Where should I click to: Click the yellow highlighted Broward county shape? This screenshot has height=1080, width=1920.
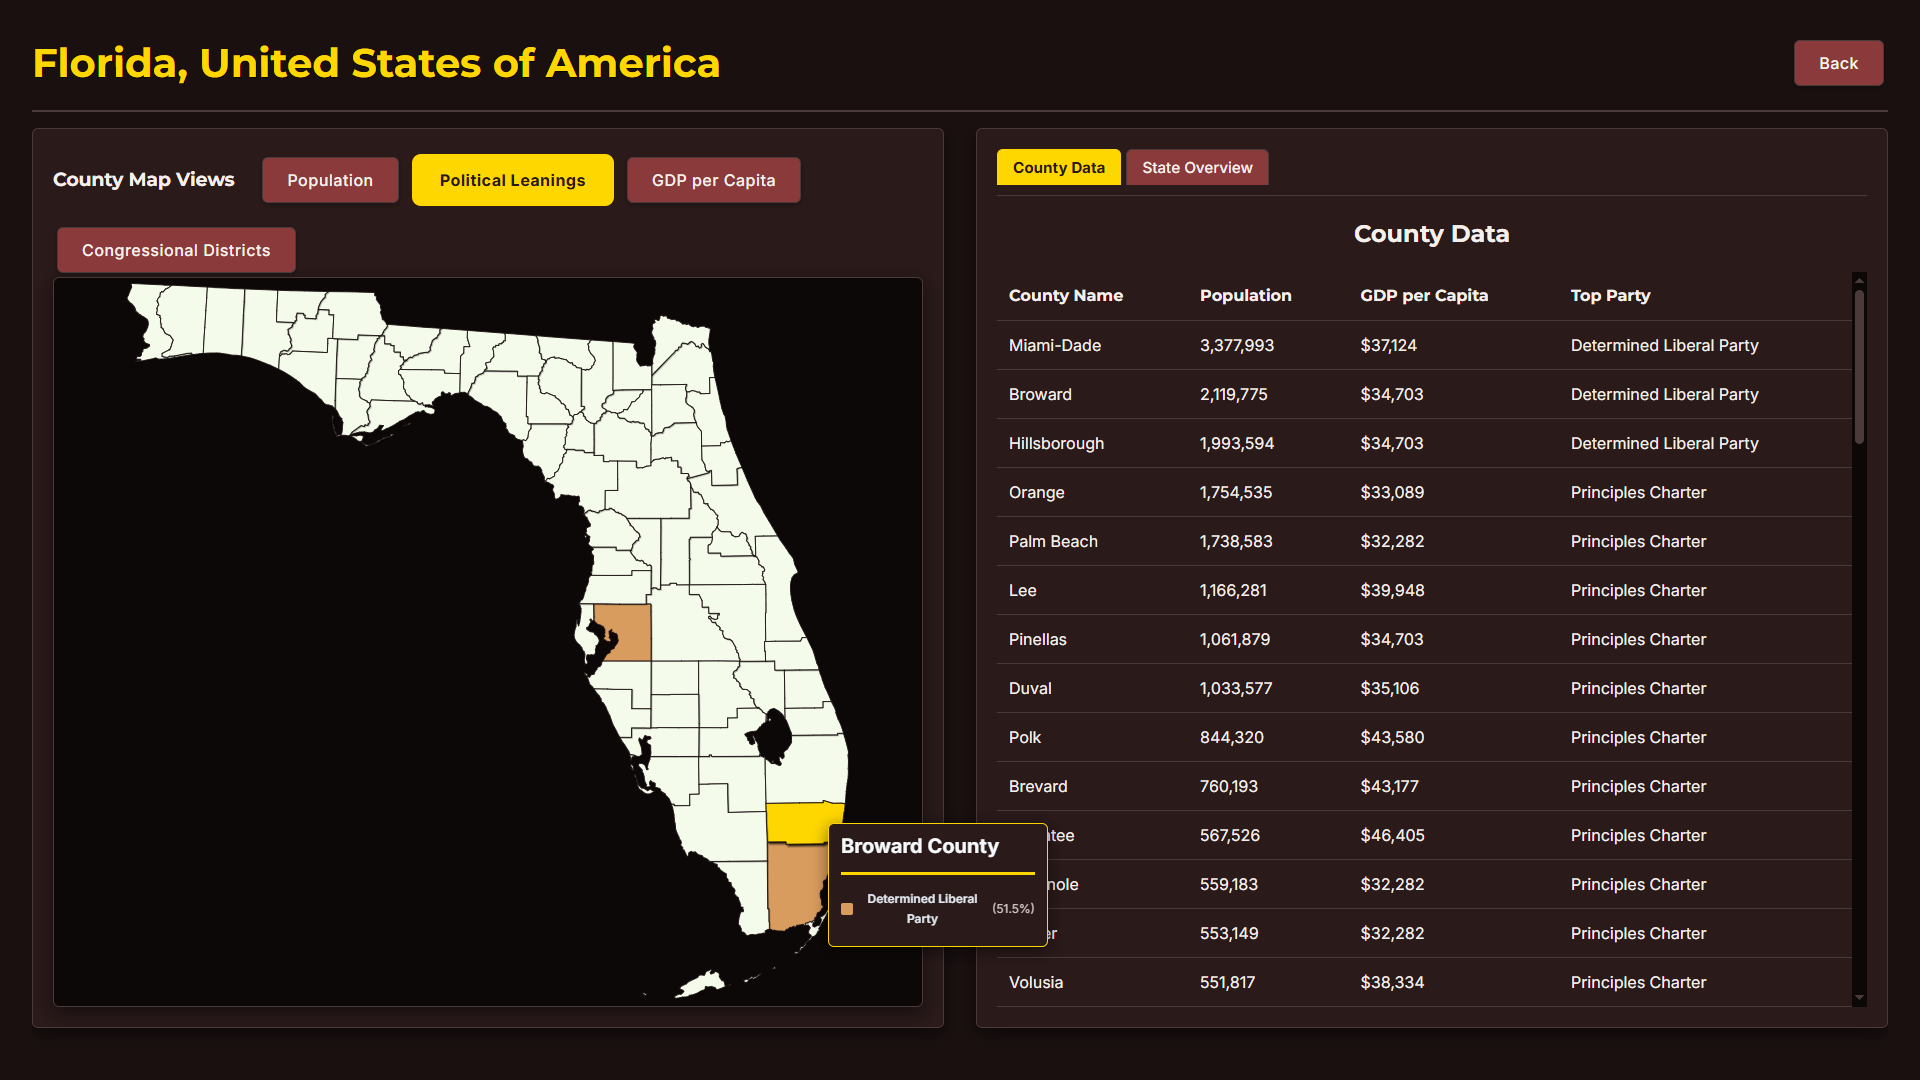(x=795, y=822)
